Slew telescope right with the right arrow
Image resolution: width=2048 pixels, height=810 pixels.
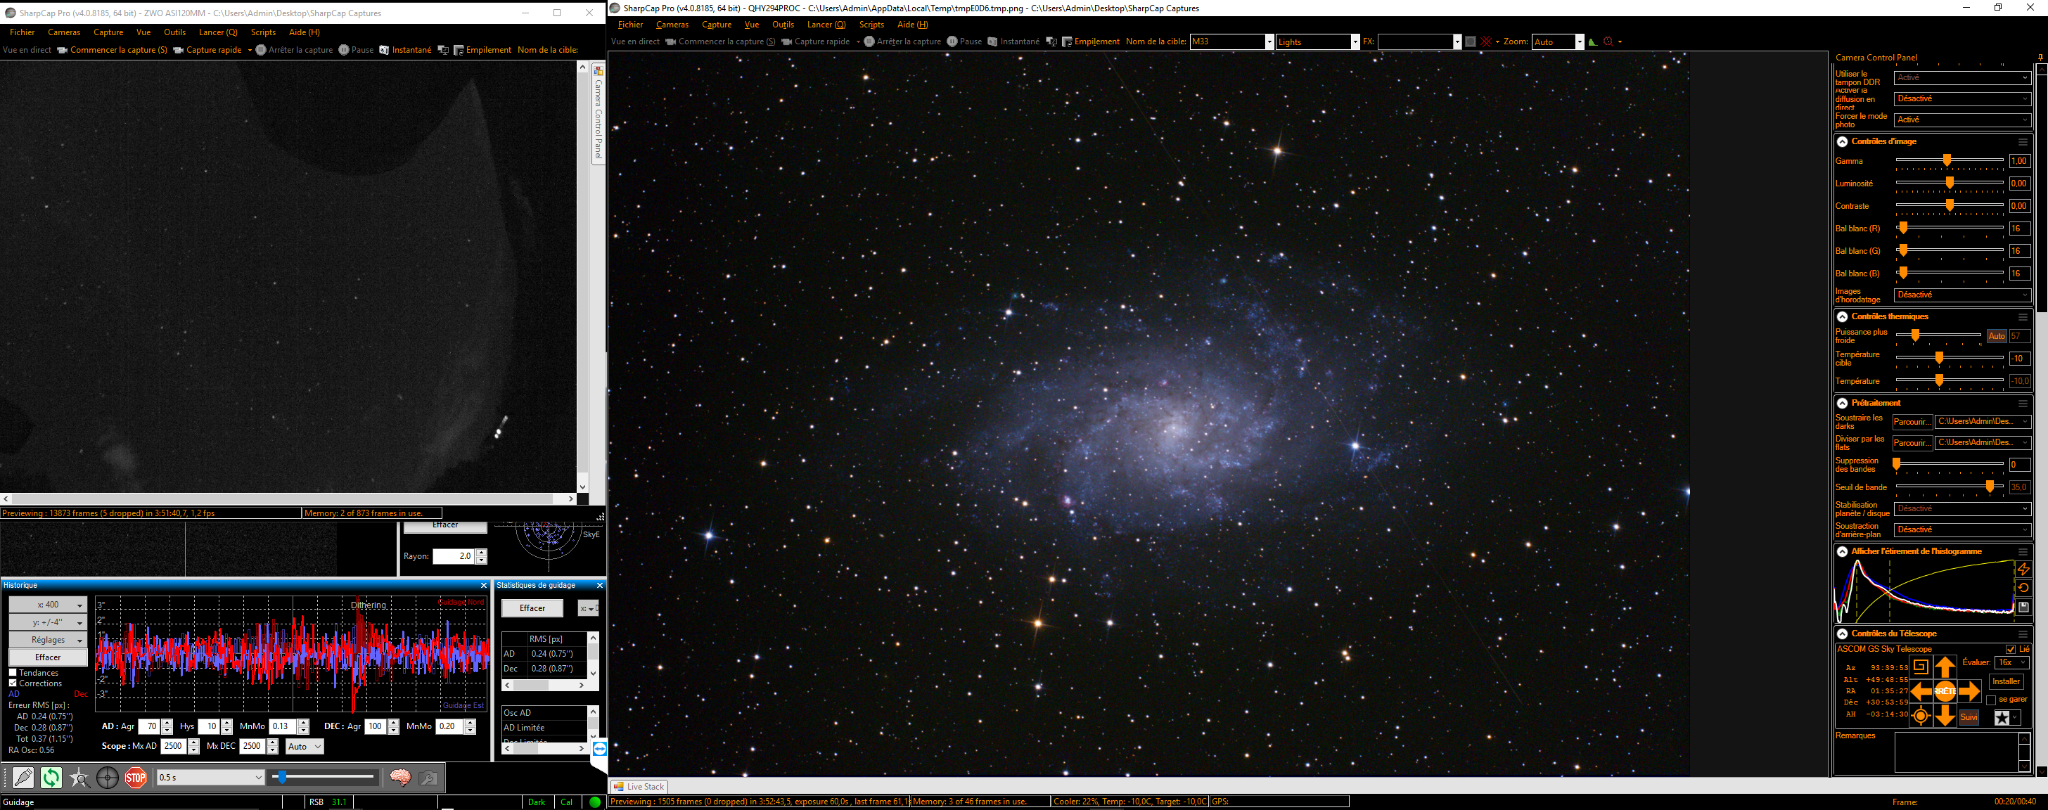(1970, 691)
